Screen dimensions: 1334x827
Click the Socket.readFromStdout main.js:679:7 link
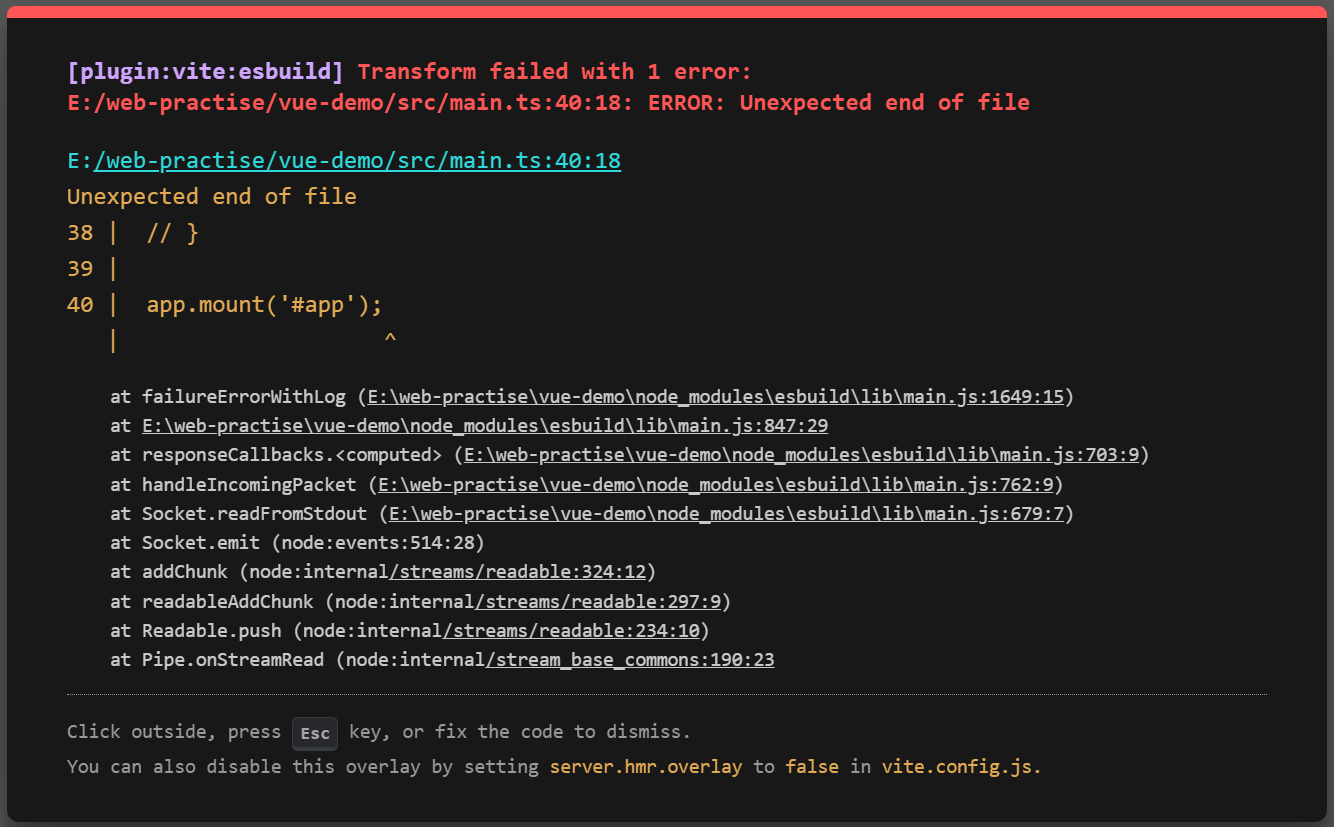[x=726, y=514]
